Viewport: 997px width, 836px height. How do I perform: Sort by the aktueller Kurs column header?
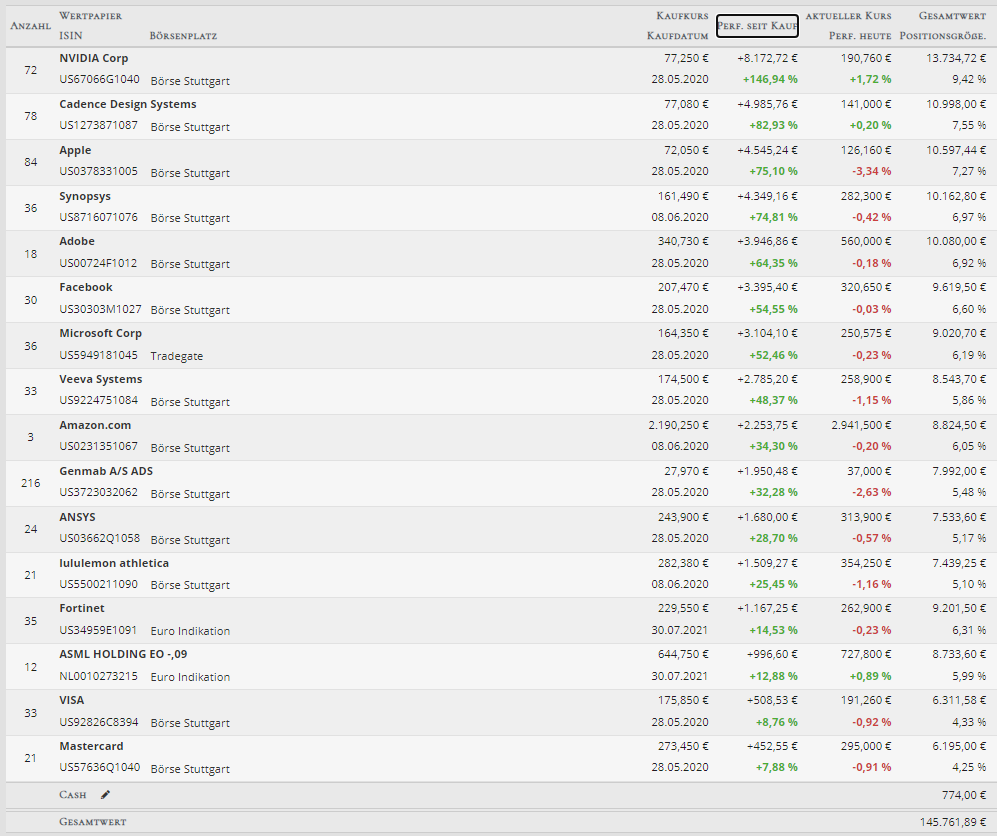848,15
